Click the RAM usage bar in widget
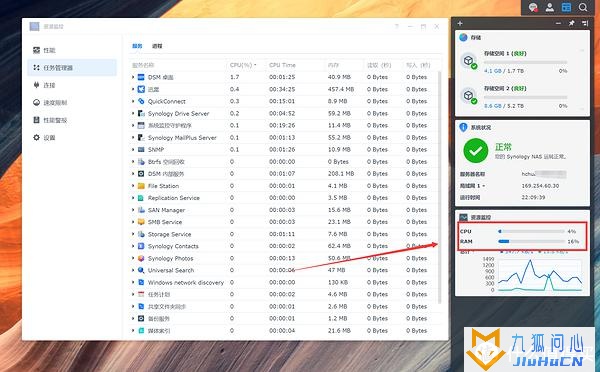 pos(531,241)
